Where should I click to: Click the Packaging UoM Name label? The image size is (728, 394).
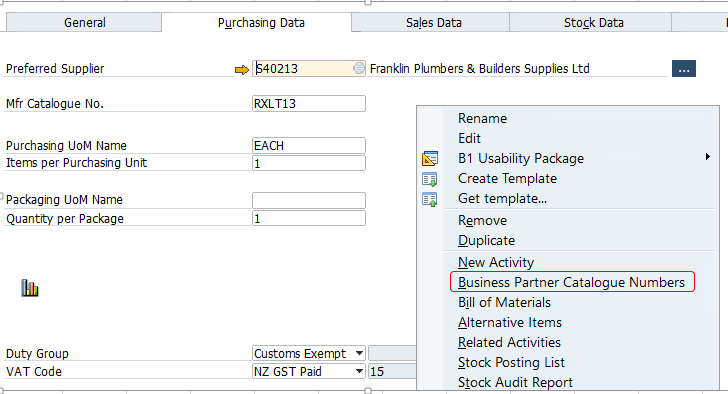tap(65, 200)
